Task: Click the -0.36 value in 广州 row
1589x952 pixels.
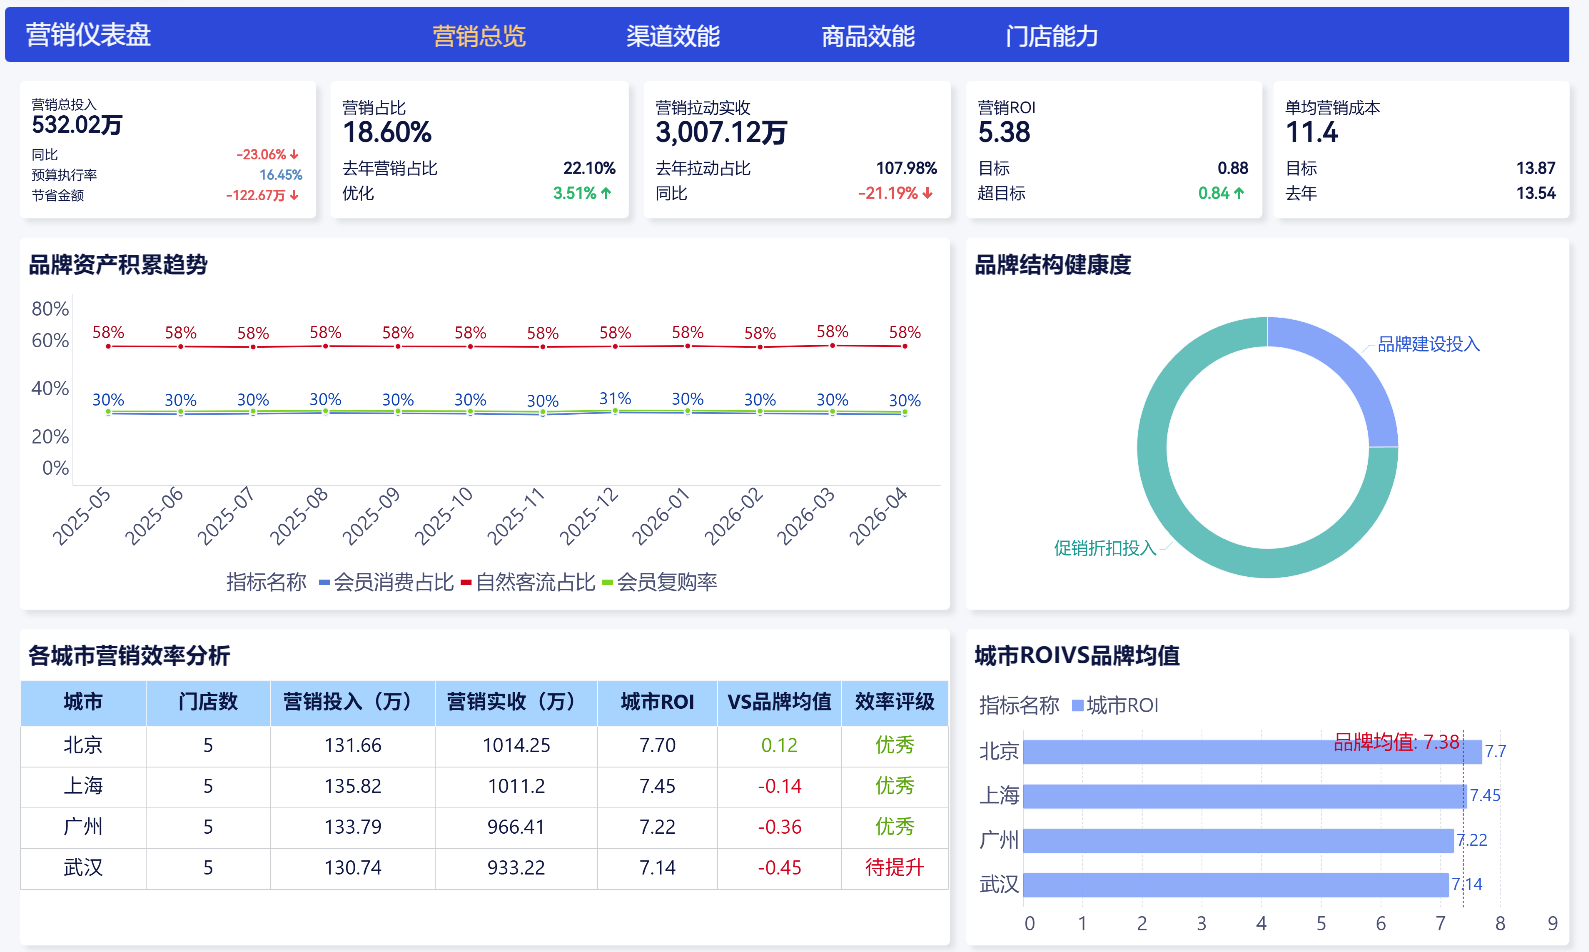Action: tap(779, 827)
